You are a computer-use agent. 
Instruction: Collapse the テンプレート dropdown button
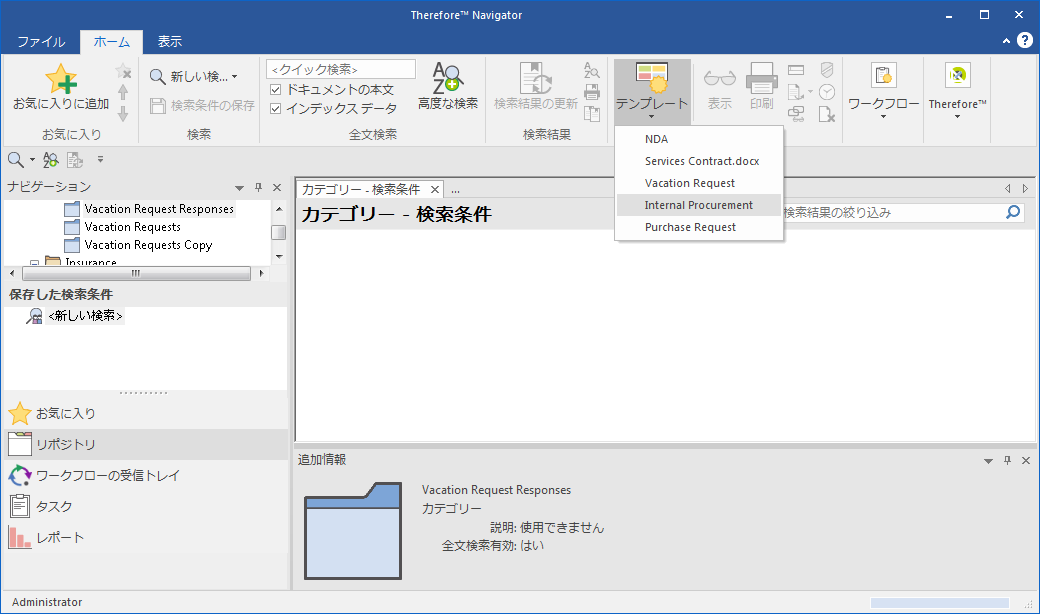click(652, 92)
